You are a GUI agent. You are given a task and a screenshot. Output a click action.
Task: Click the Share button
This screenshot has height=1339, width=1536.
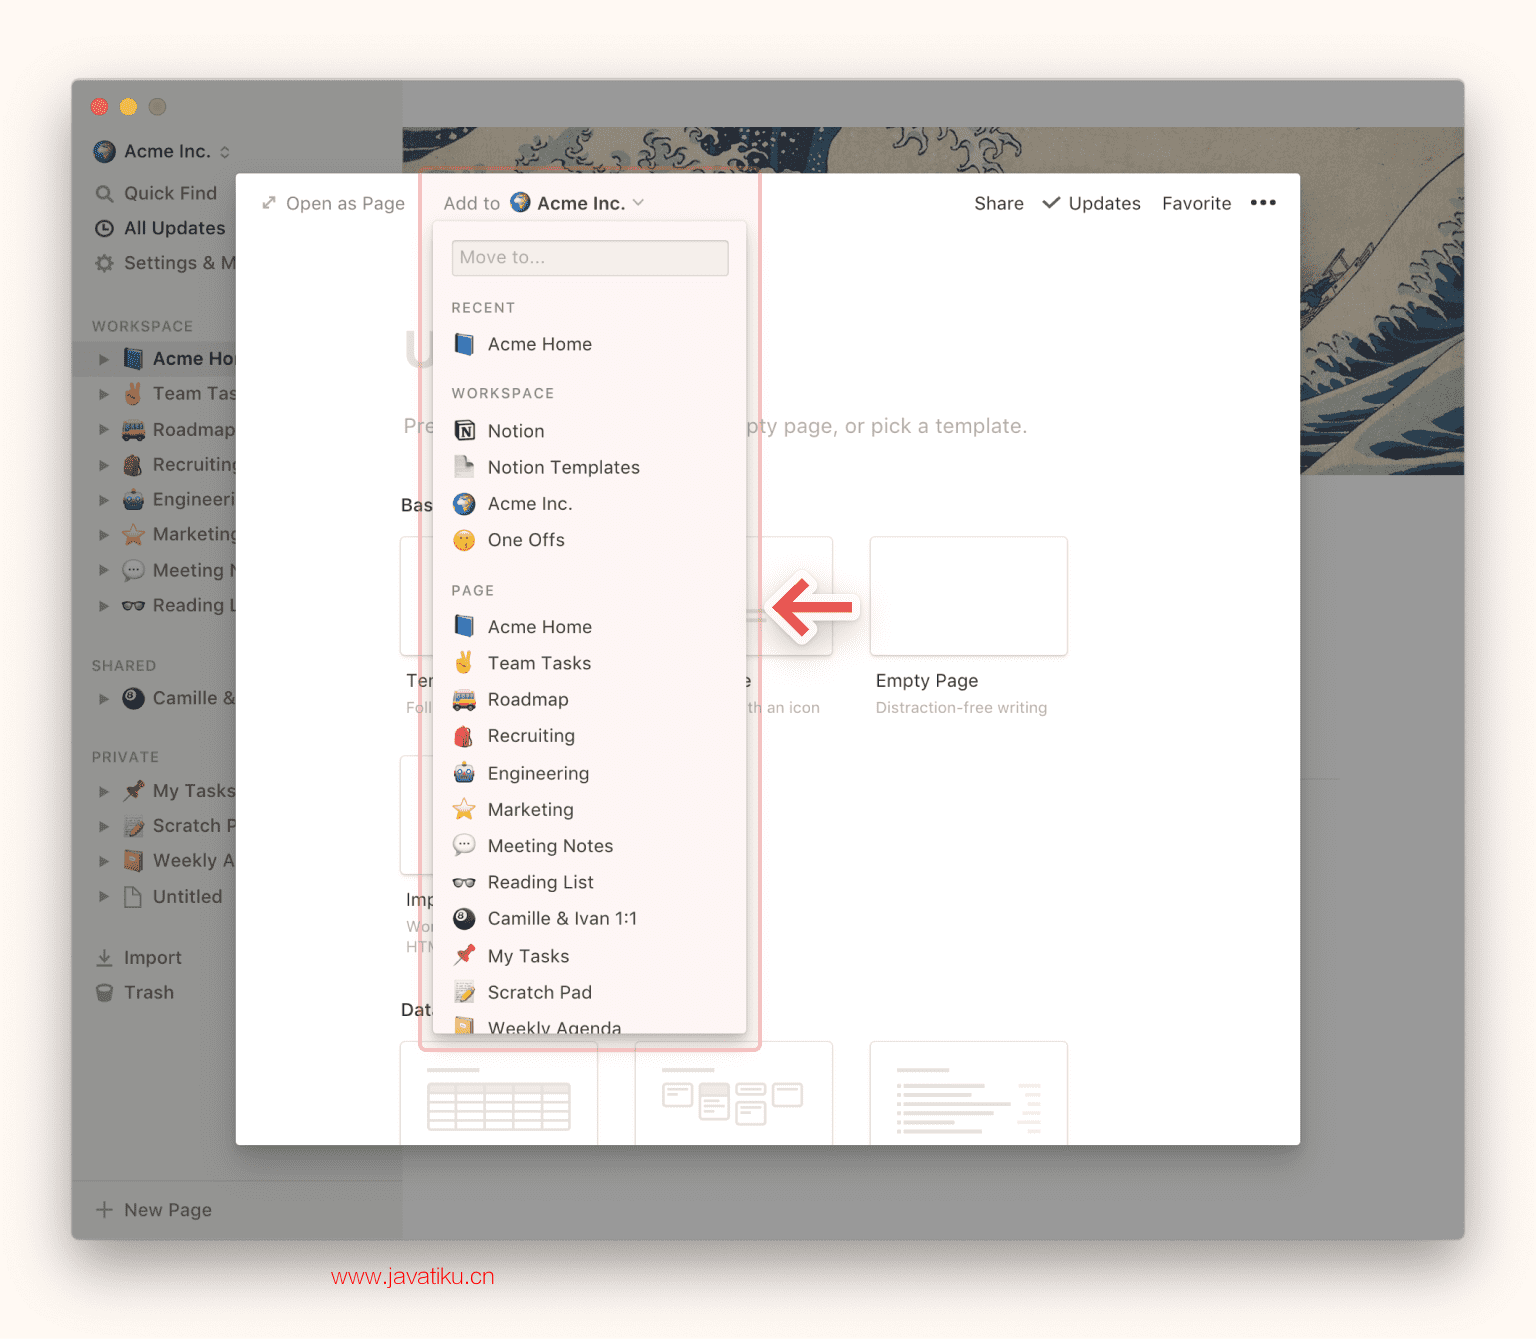click(x=999, y=203)
